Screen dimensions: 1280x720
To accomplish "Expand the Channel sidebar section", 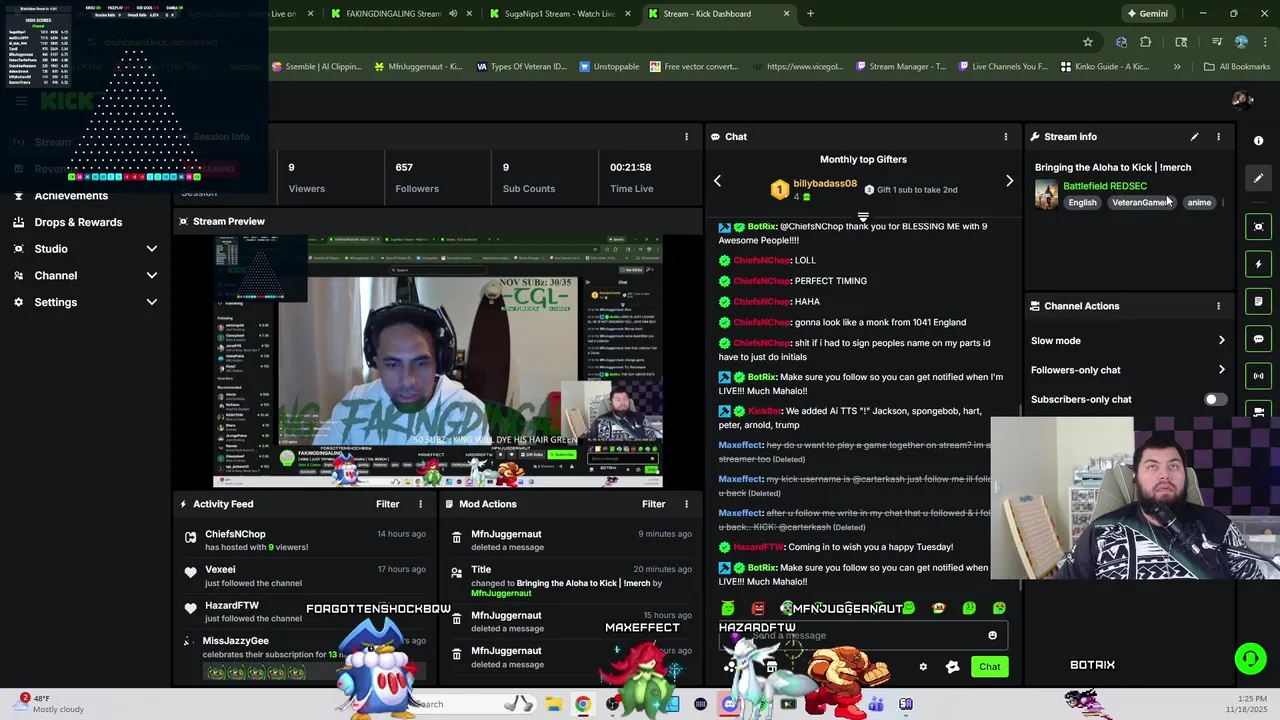I will point(152,276).
